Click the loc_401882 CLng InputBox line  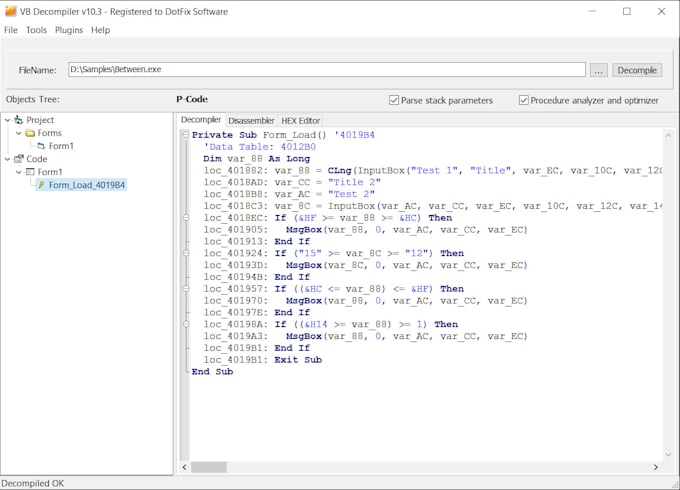coord(433,170)
